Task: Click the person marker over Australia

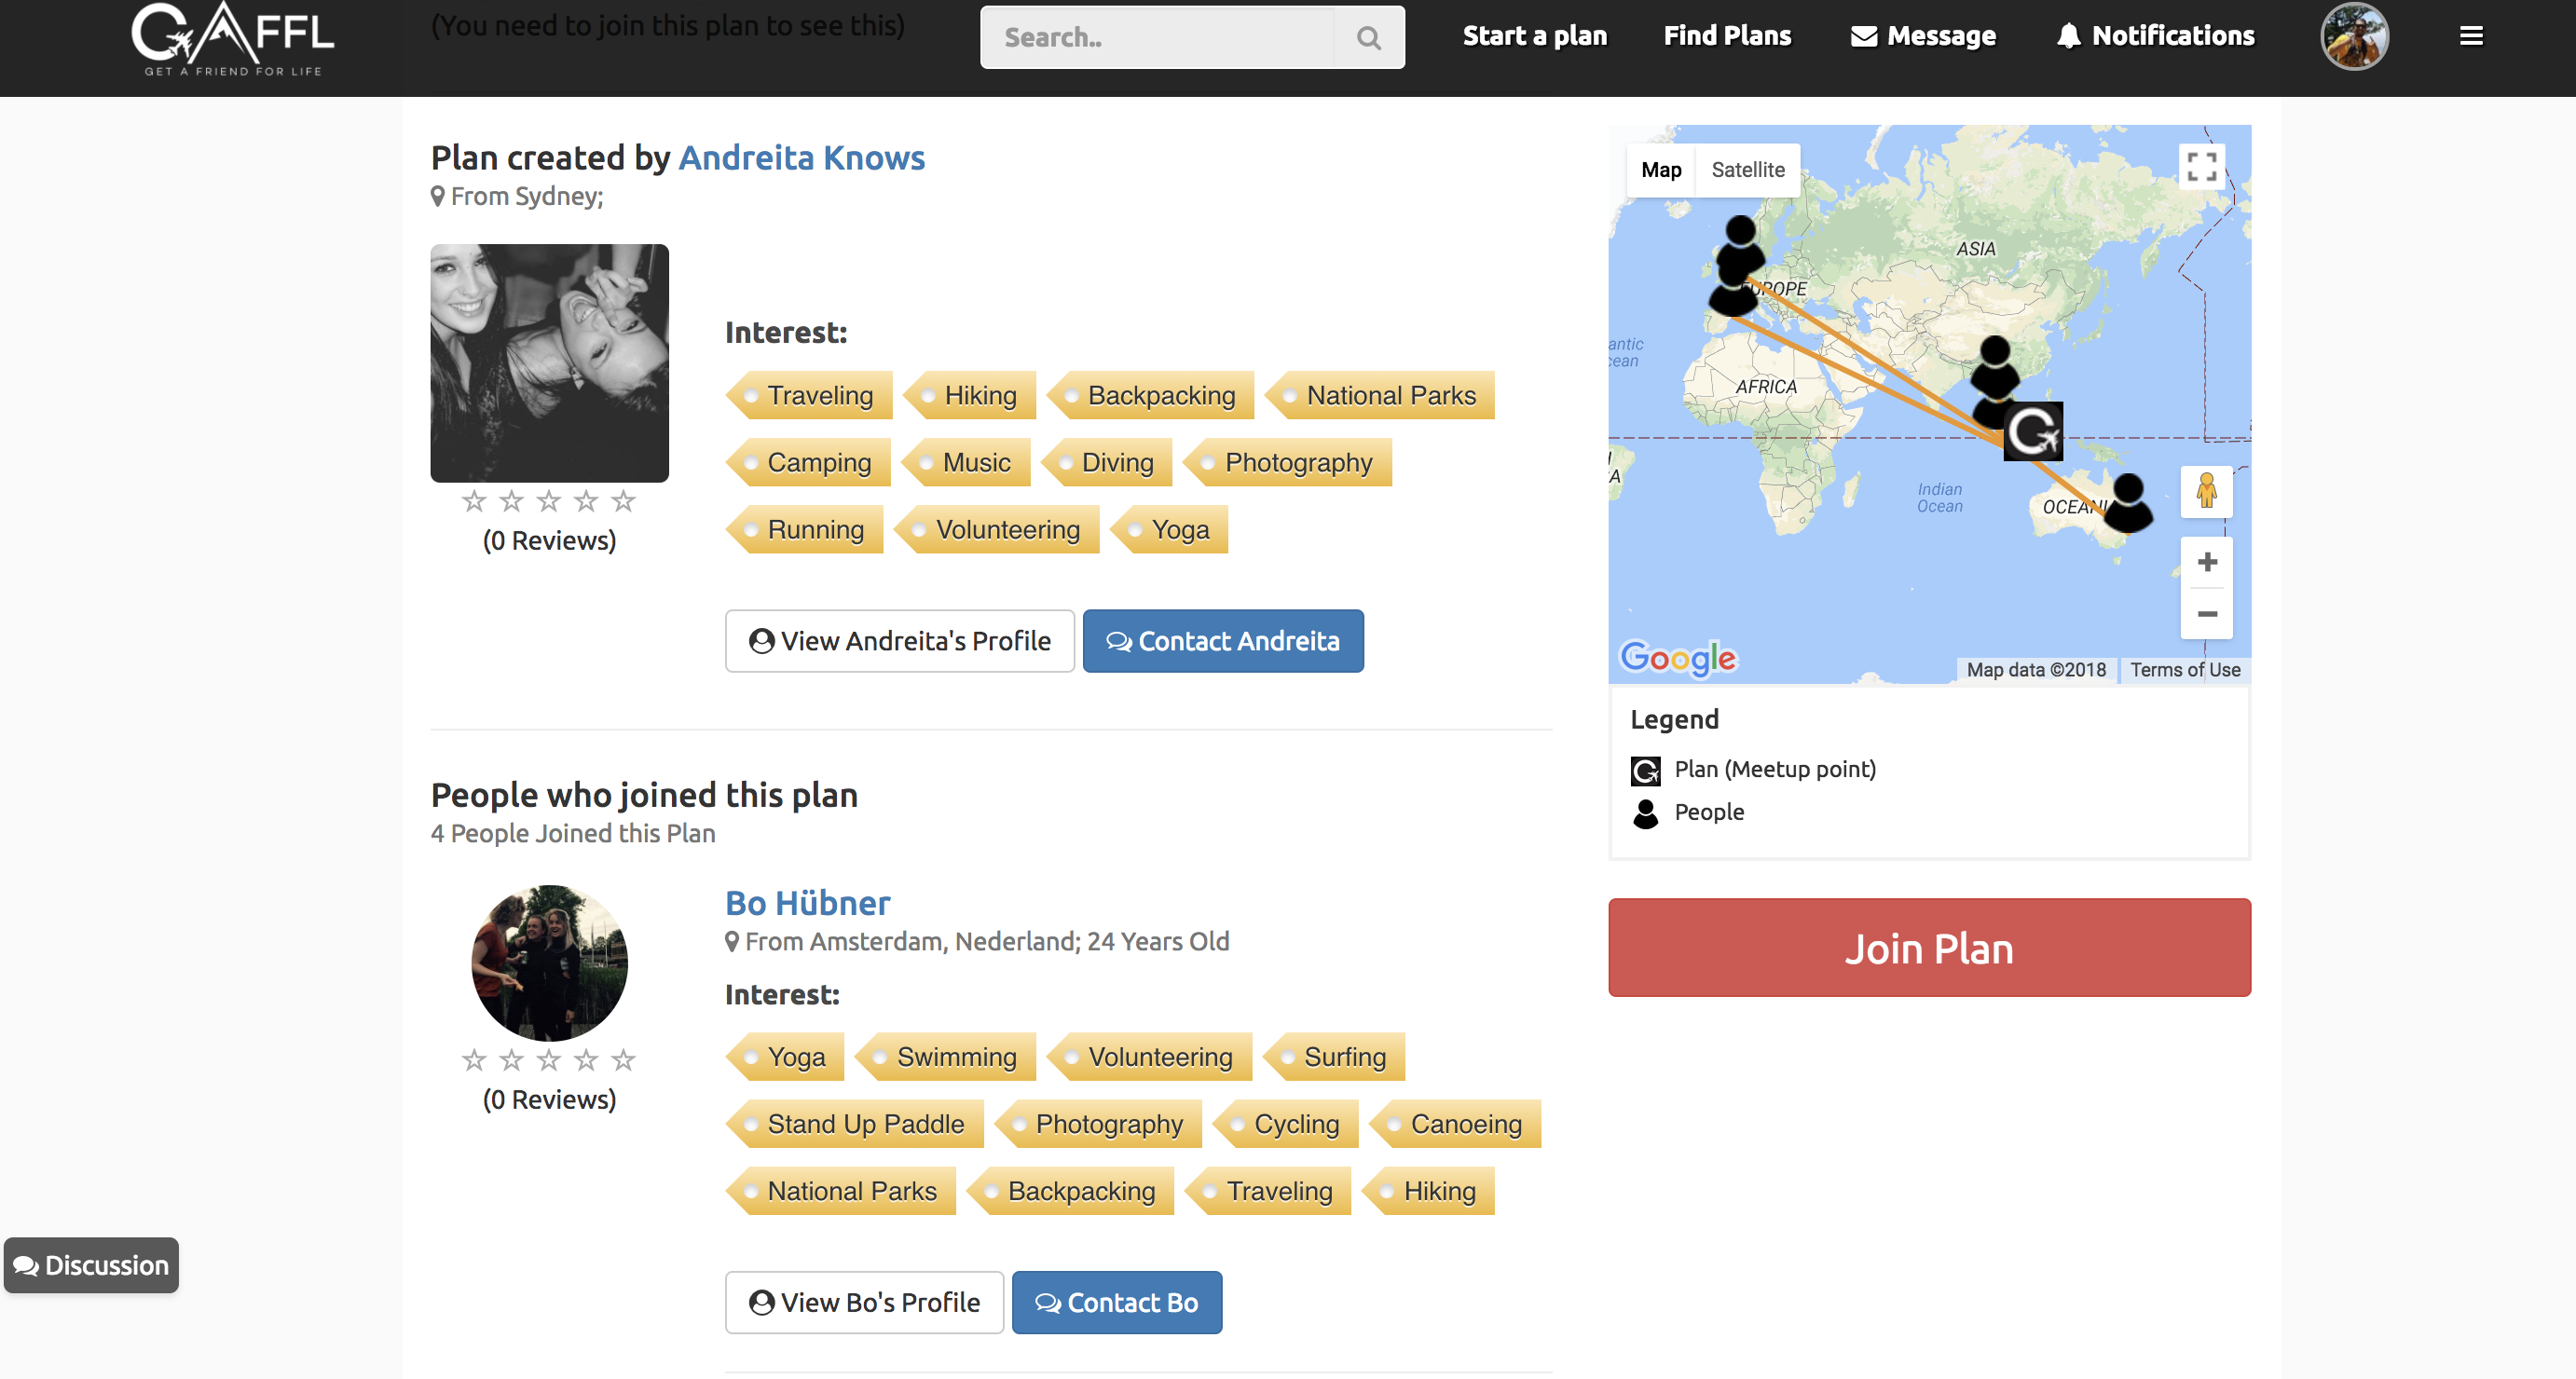Action: coord(2128,502)
